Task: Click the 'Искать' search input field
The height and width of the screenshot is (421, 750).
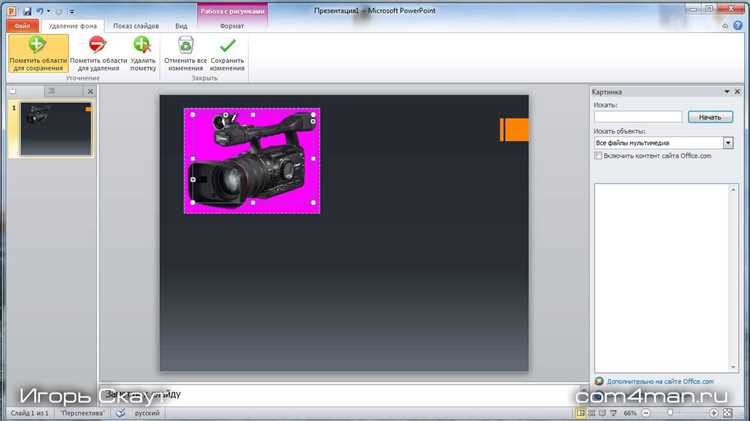Action: (x=638, y=117)
